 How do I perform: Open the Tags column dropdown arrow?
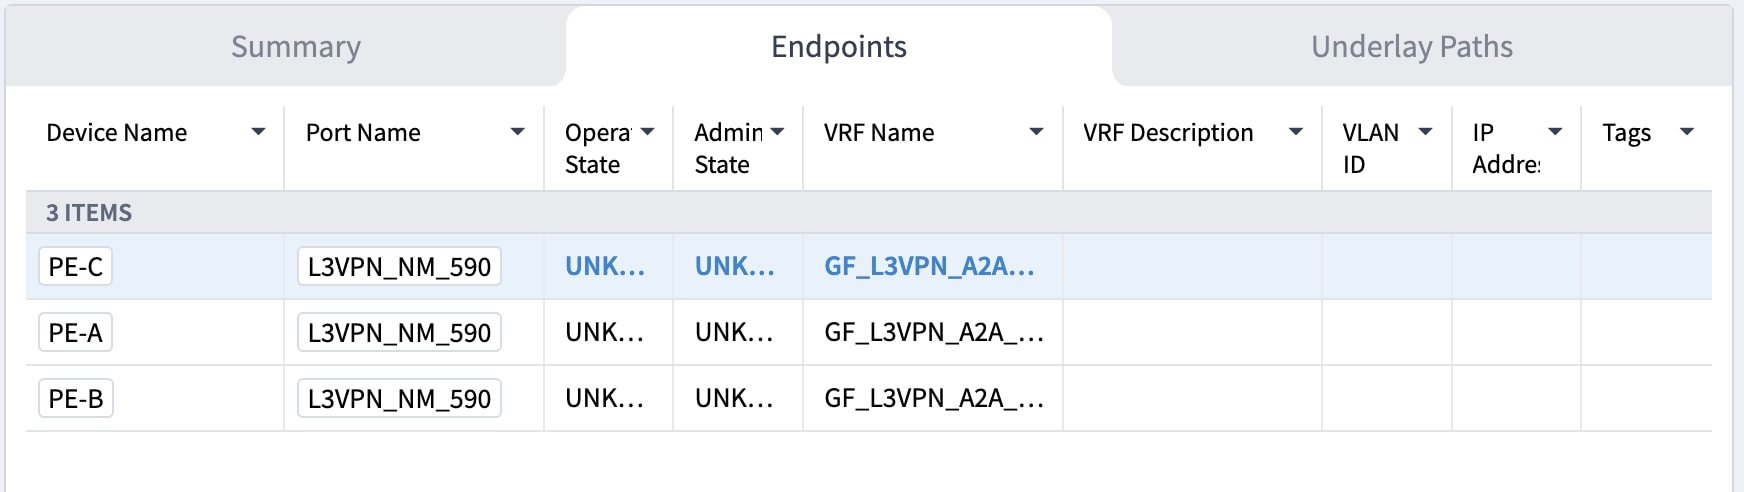coord(1687,132)
